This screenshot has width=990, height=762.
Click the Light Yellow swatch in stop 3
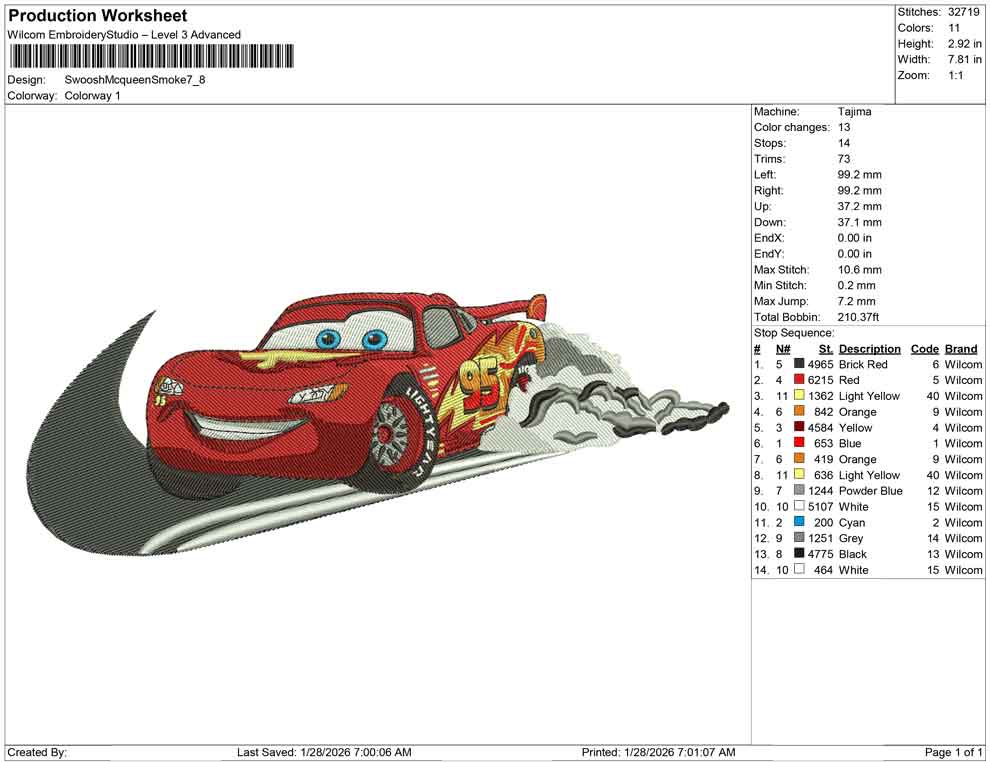pyautogui.click(x=800, y=396)
